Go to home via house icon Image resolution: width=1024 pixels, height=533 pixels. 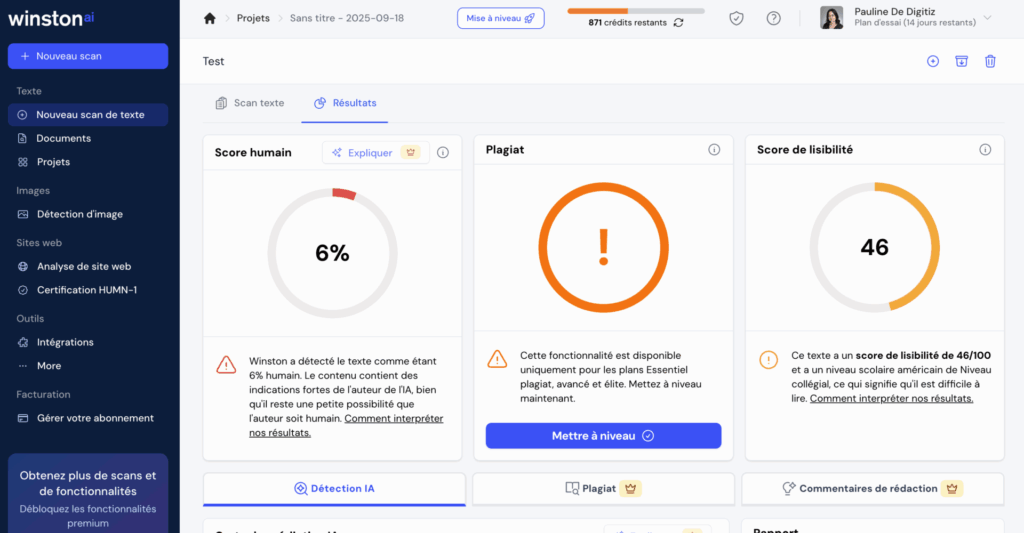pos(210,18)
